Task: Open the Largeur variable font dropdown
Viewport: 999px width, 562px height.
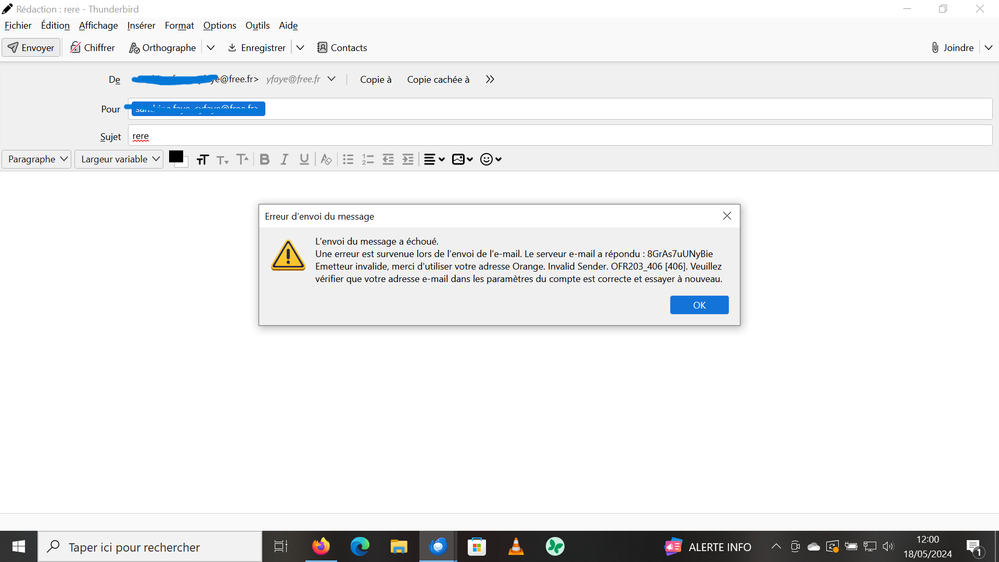Action: [x=119, y=159]
